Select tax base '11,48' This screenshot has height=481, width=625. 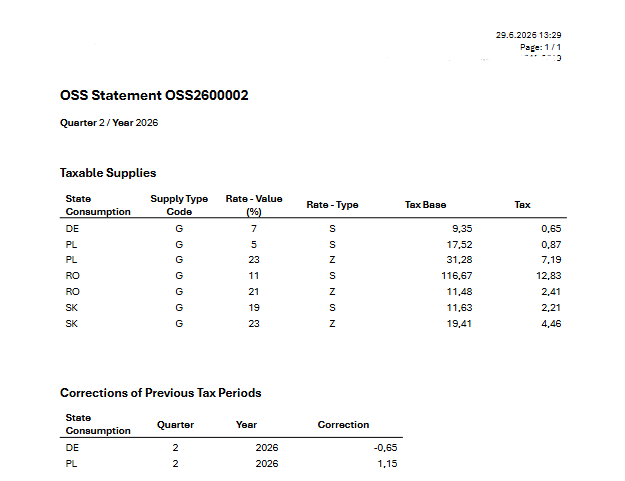(x=459, y=292)
